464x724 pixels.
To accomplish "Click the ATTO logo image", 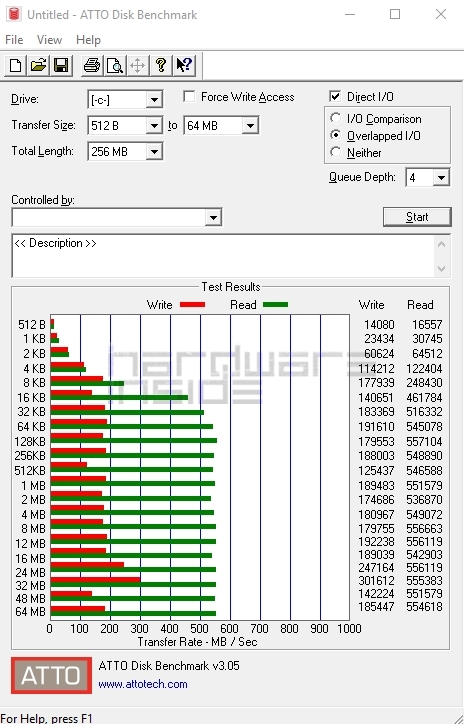I will [x=51, y=675].
